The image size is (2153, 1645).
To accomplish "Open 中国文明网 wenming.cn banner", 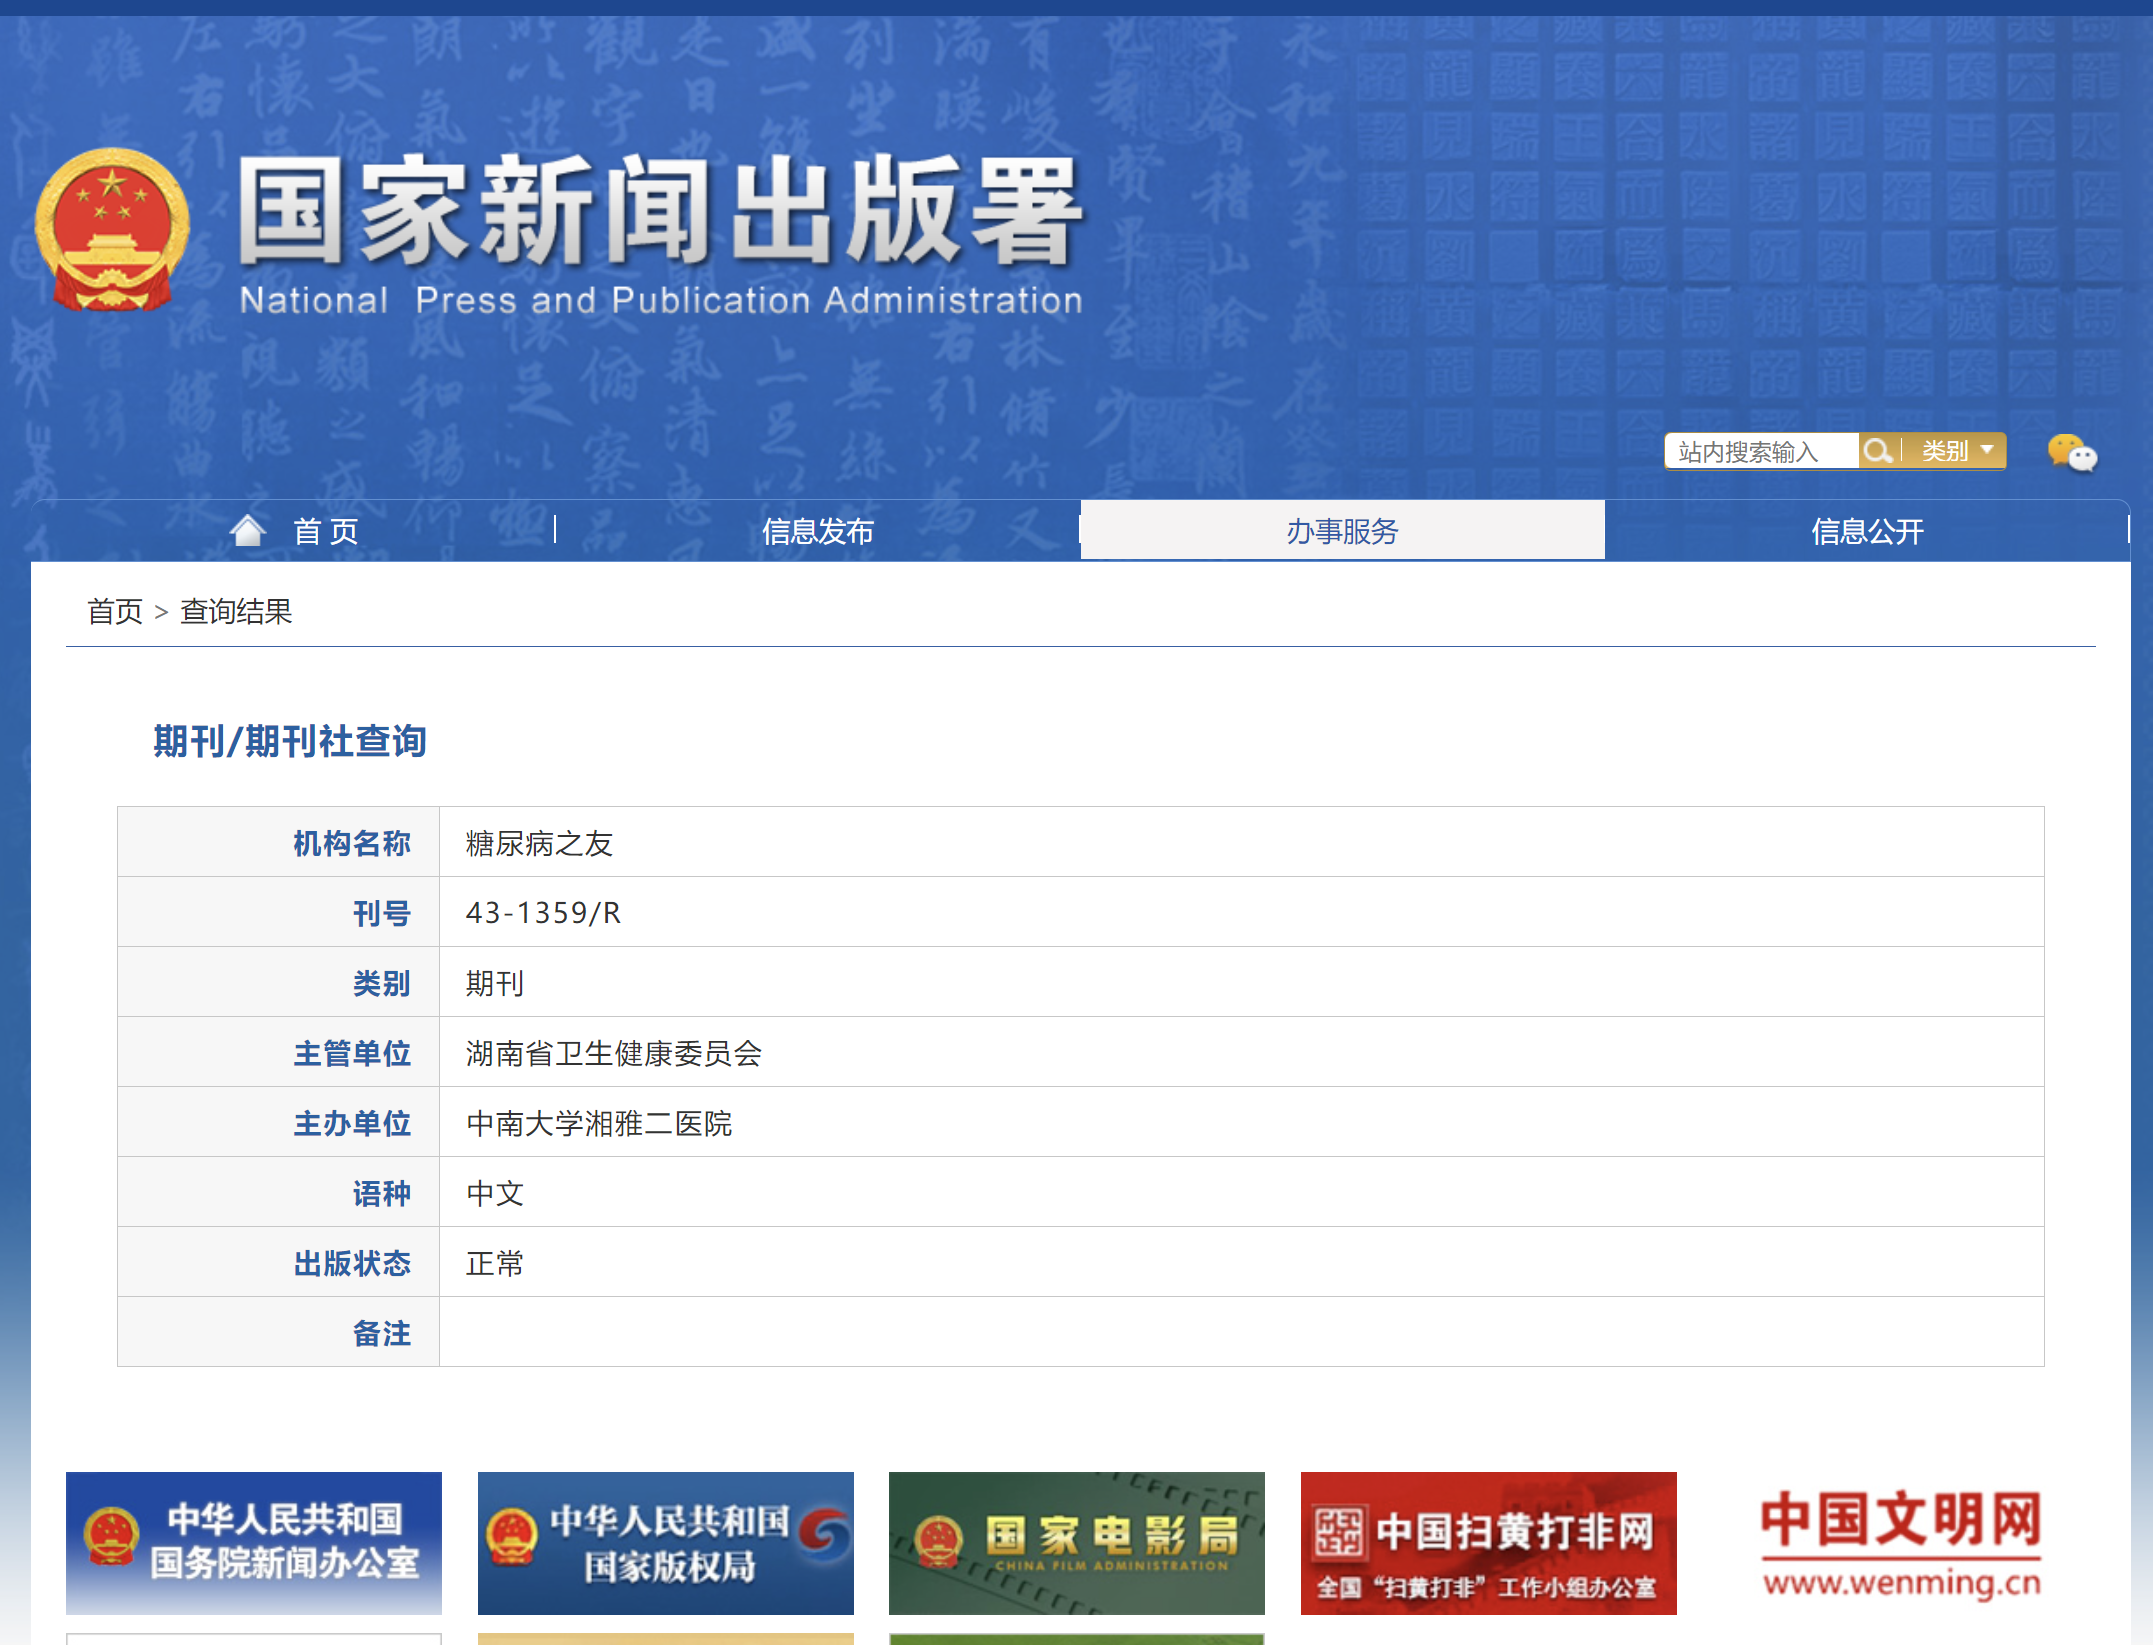I will tap(1901, 1543).
